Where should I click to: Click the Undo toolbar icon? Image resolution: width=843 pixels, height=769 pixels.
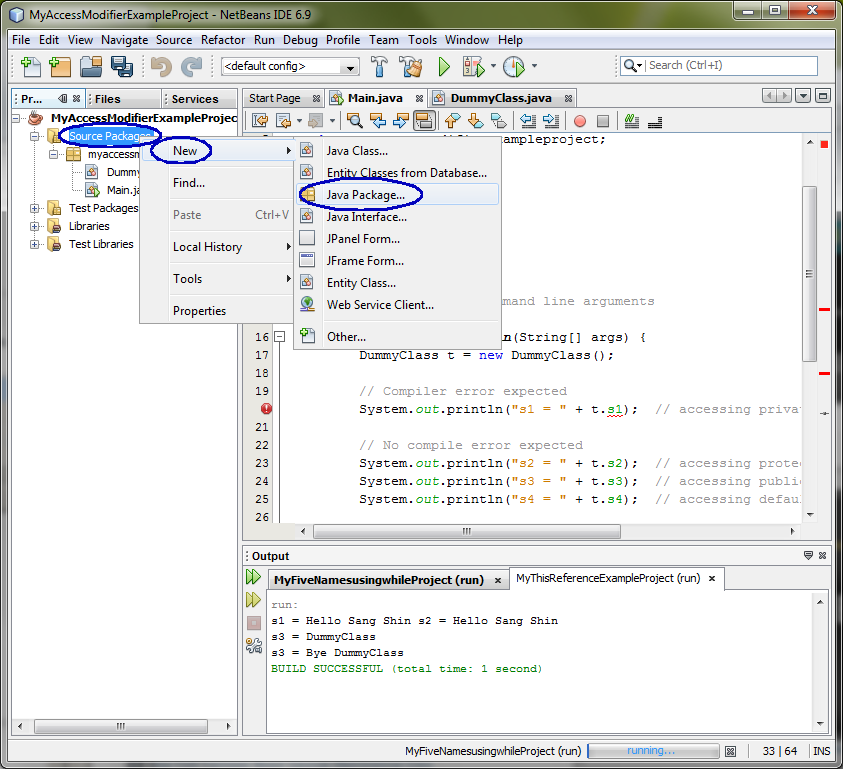coord(161,66)
